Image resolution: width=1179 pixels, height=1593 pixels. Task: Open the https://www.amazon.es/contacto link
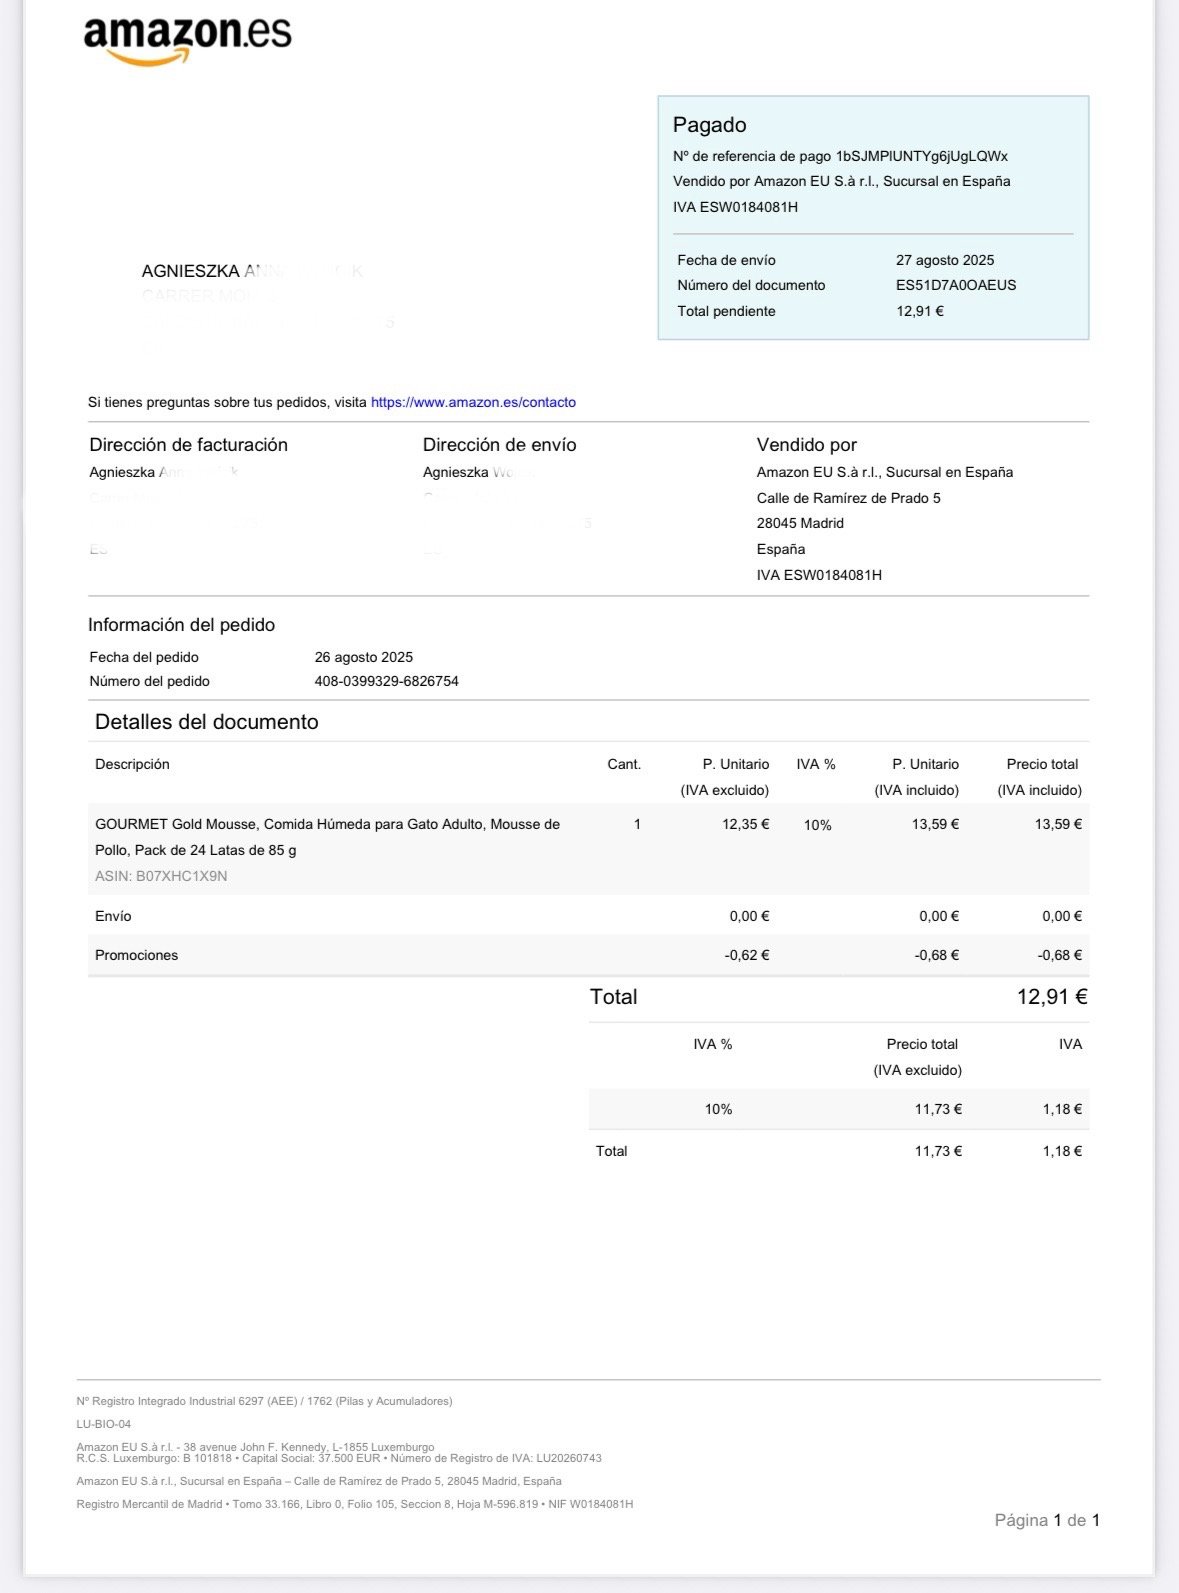click(x=473, y=402)
